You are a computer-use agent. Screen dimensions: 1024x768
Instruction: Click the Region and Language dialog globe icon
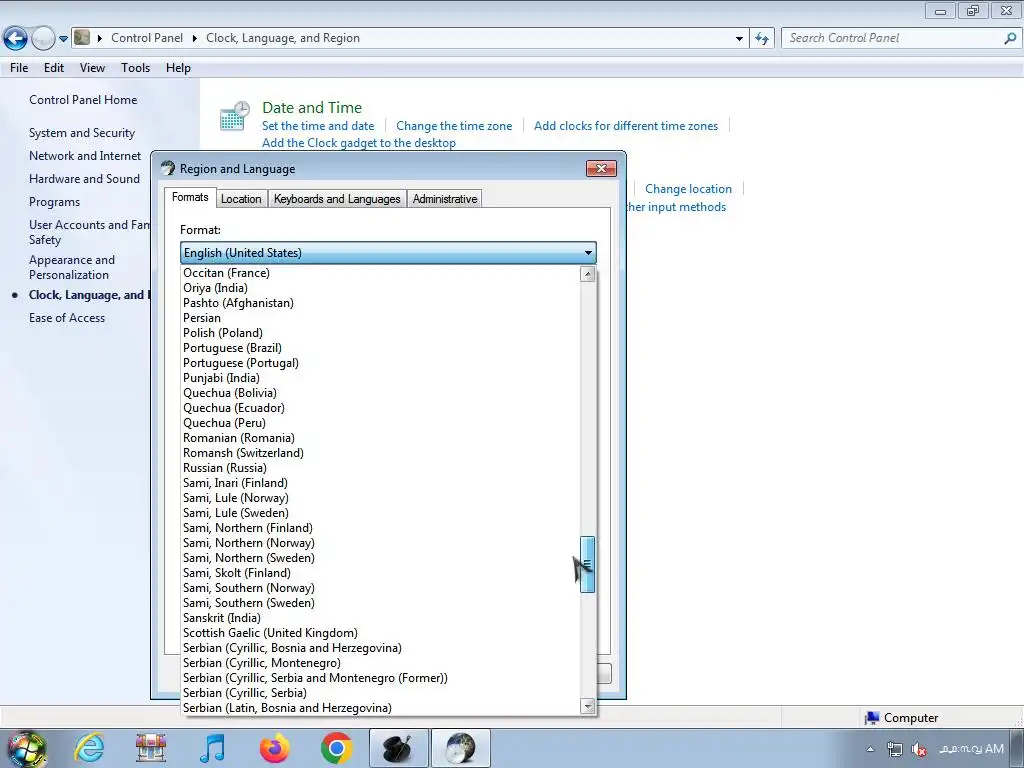(x=168, y=168)
